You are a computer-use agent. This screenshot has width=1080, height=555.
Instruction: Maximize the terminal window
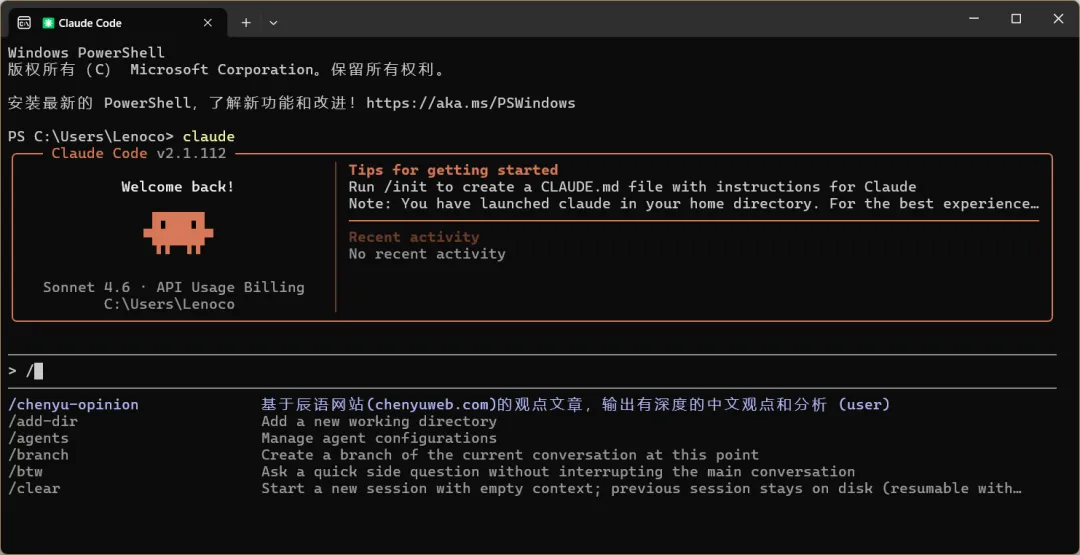click(1016, 19)
